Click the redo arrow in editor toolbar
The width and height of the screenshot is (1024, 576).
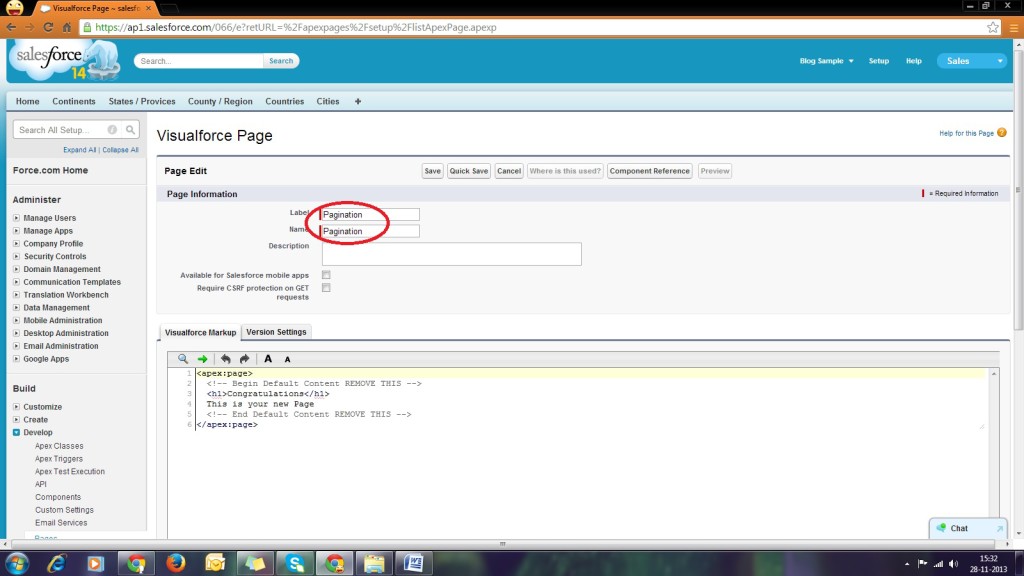[244, 359]
